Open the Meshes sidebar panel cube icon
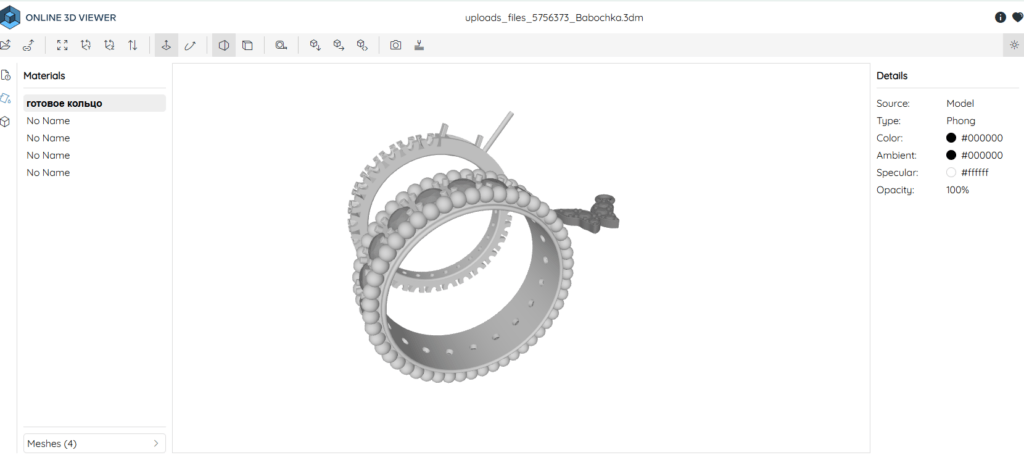Screen dimensions: 1024x455 5,121
